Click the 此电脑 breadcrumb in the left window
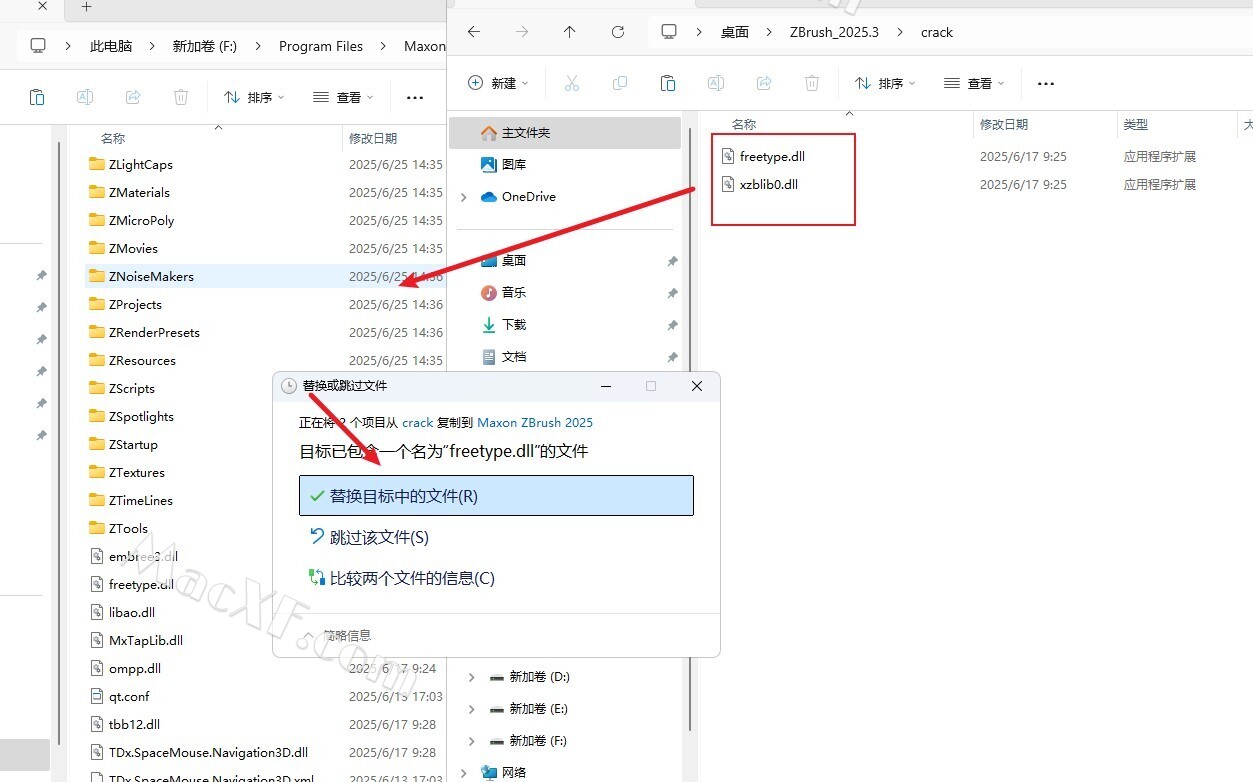Viewport: 1253px width, 782px height. click(111, 46)
